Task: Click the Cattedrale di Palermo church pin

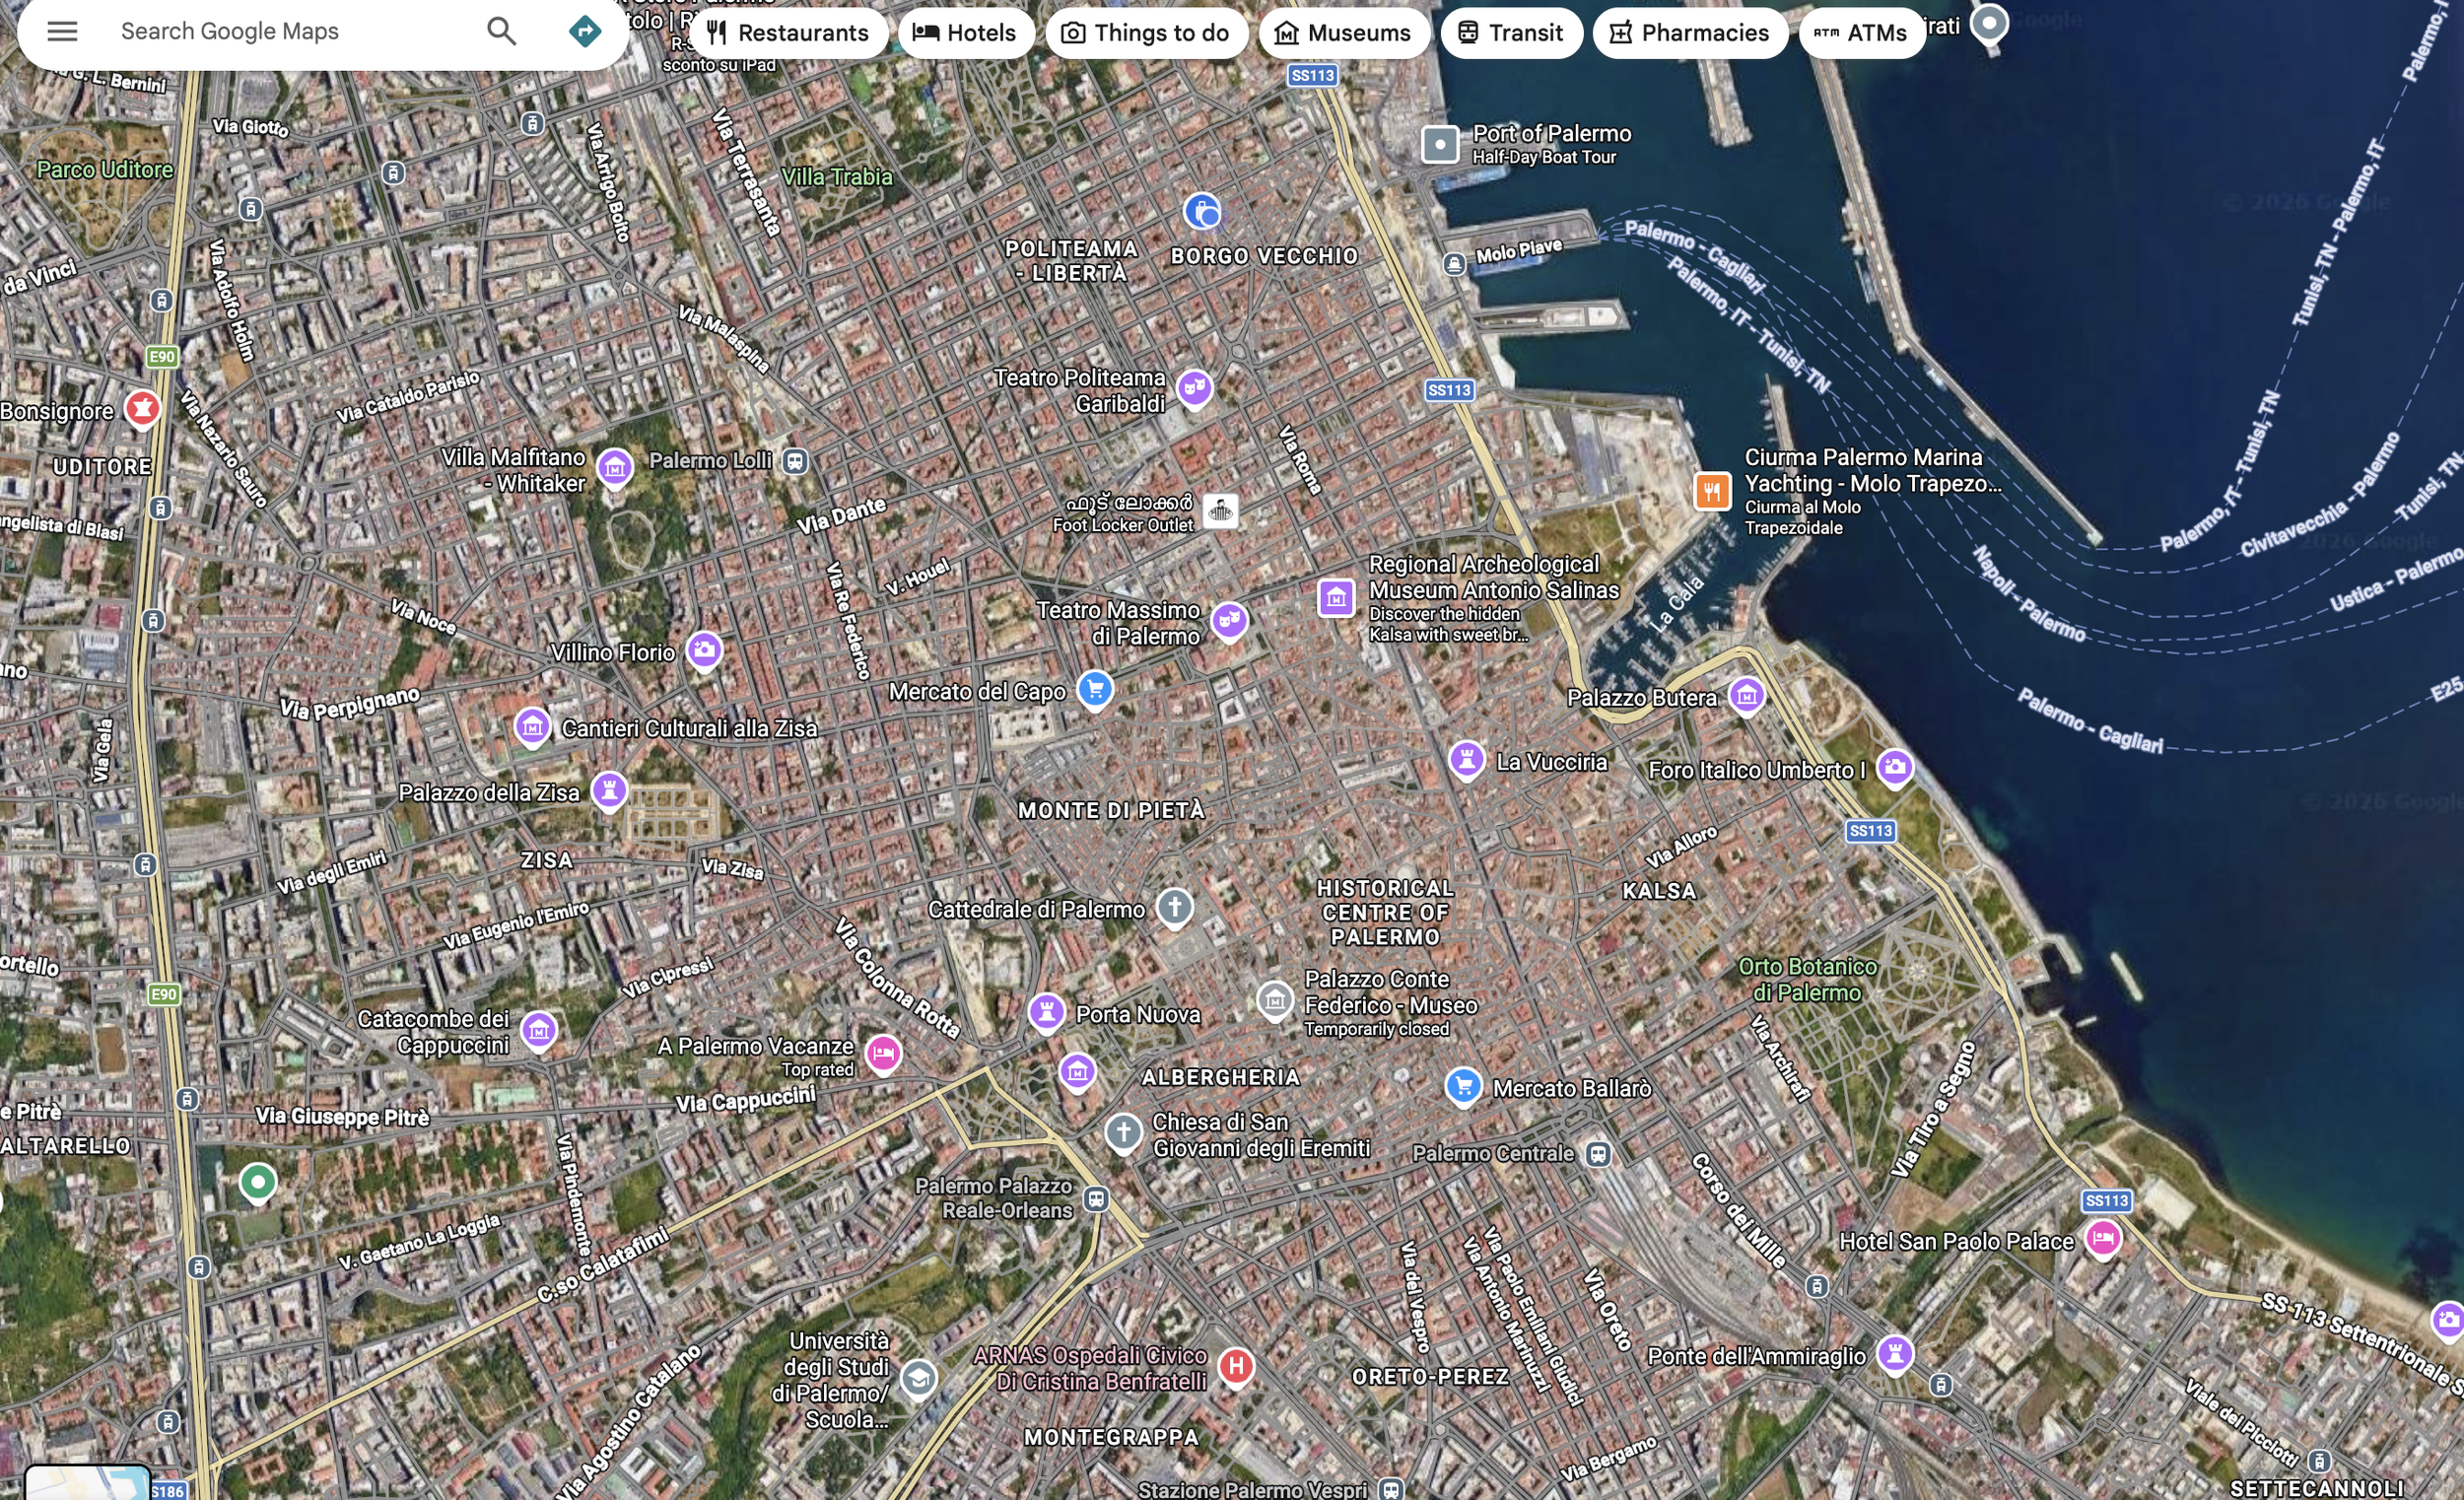Action: click(1174, 907)
